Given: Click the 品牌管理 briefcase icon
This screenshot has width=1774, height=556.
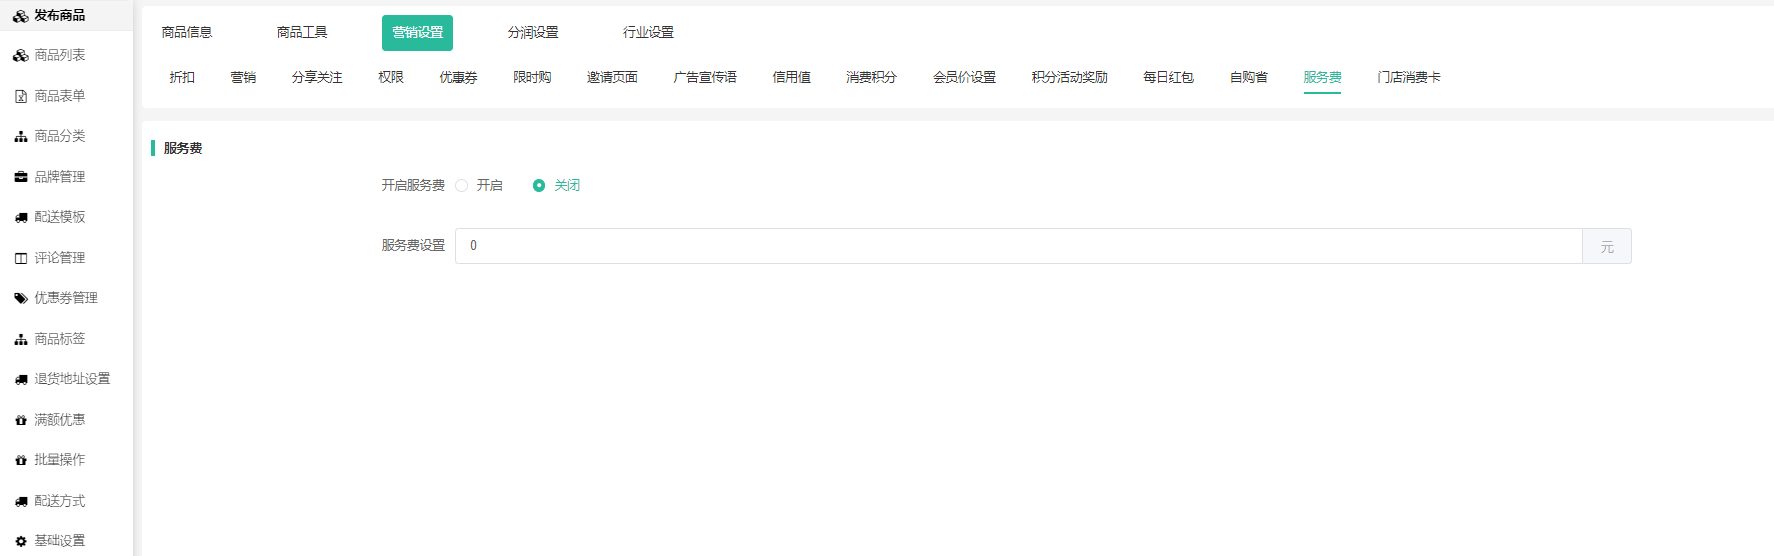Looking at the screenshot, I should (20, 177).
